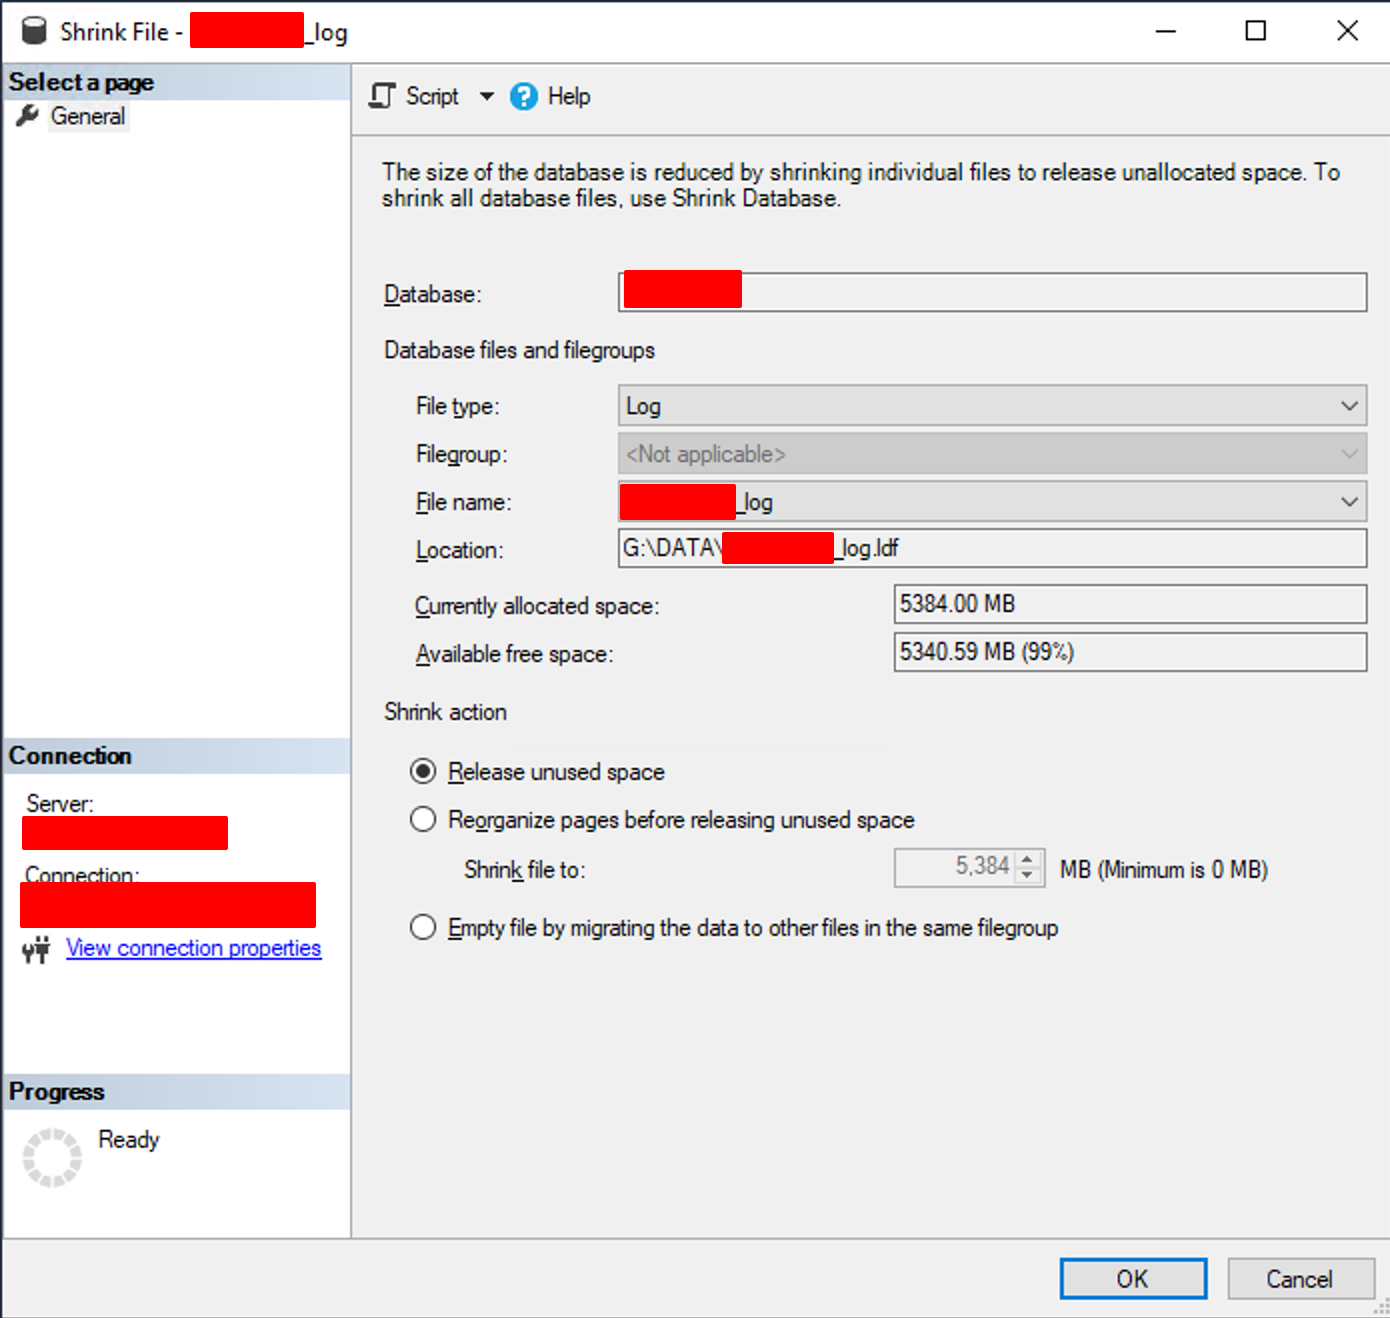Open the Script dropdown arrow
The image size is (1390, 1318).
(x=486, y=96)
